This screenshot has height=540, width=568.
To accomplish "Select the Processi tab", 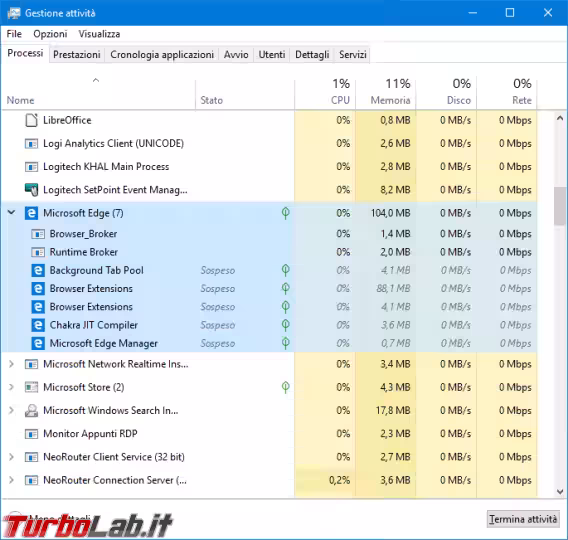I will pos(25,54).
